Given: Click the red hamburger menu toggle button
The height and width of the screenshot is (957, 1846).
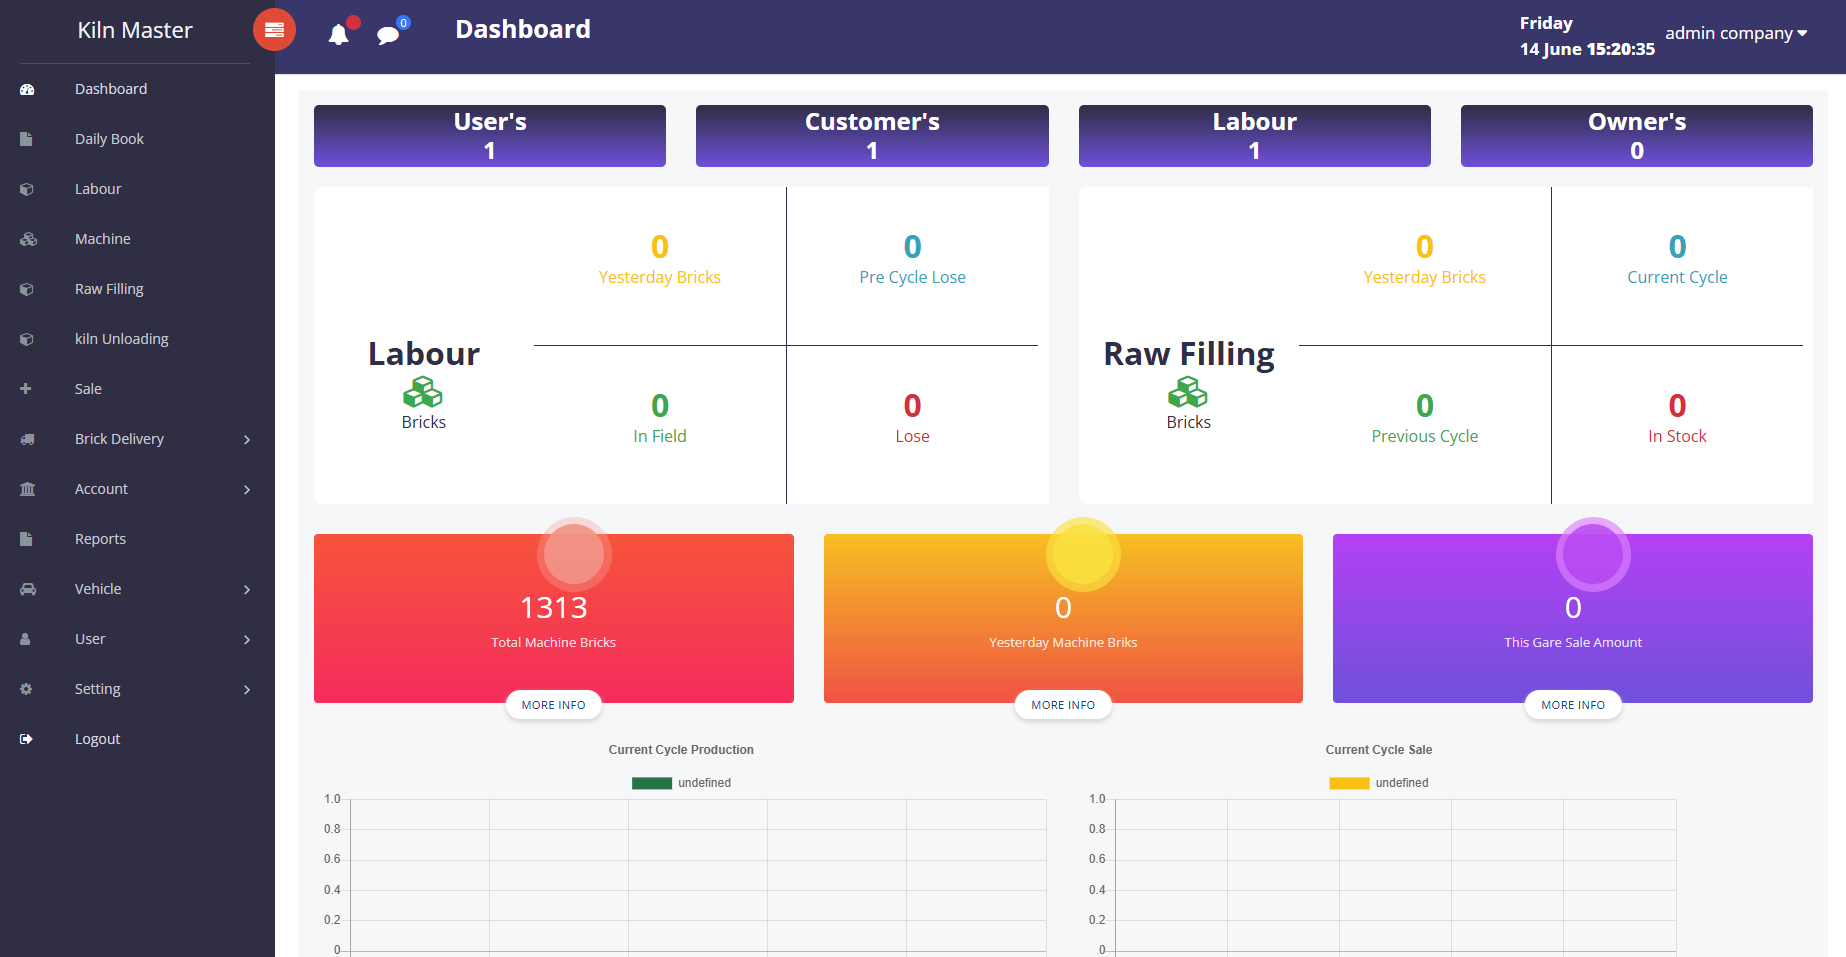Looking at the screenshot, I should pyautogui.click(x=274, y=30).
